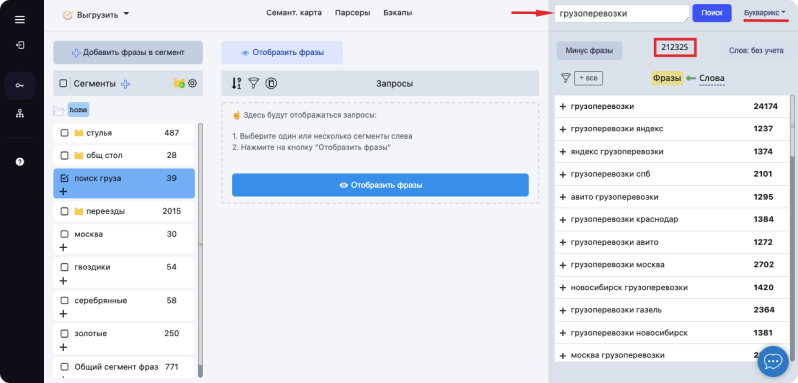Screen dimensions: 798x383
Task: Toggle the select-all Сегменты checkbox
Action: tap(63, 83)
